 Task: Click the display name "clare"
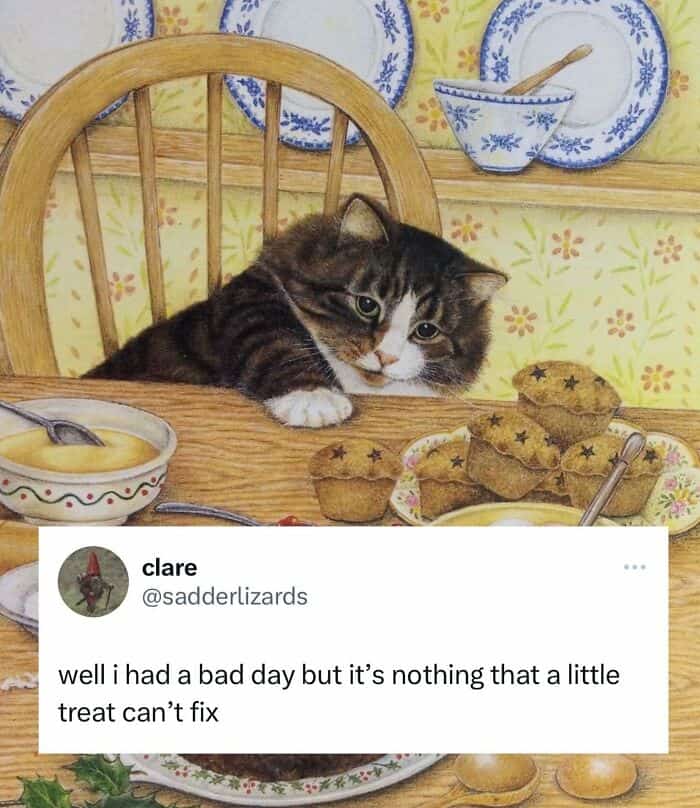click(x=170, y=568)
